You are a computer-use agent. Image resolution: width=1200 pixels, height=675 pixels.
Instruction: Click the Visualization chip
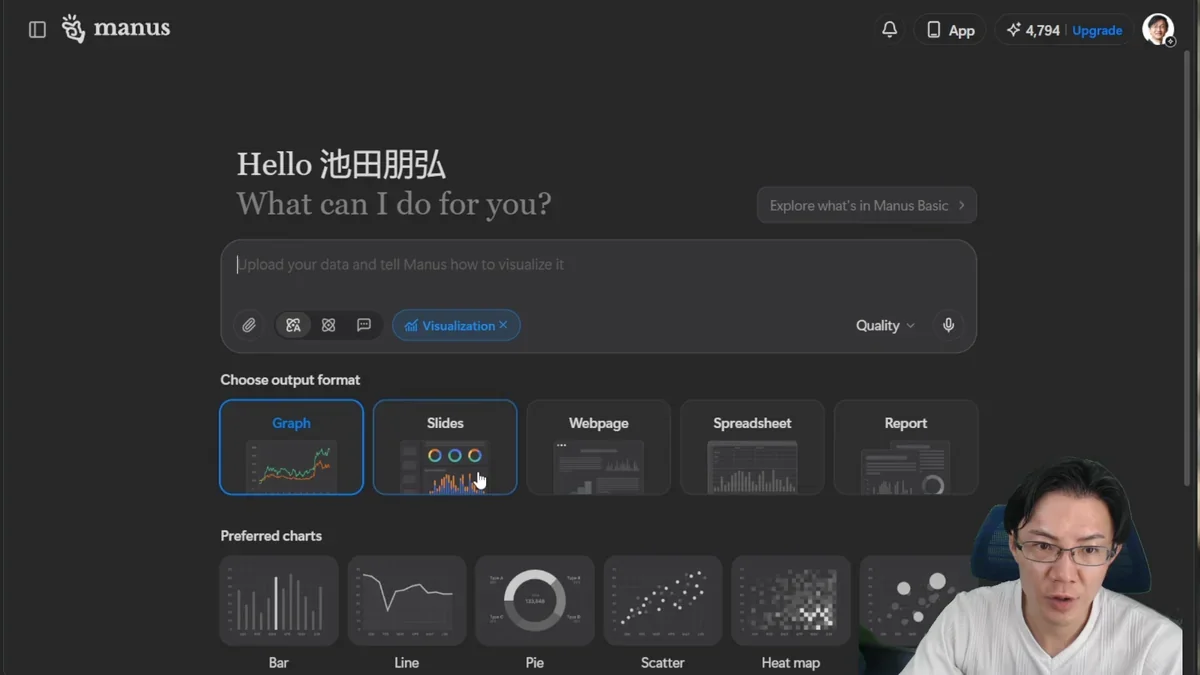click(456, 325)
